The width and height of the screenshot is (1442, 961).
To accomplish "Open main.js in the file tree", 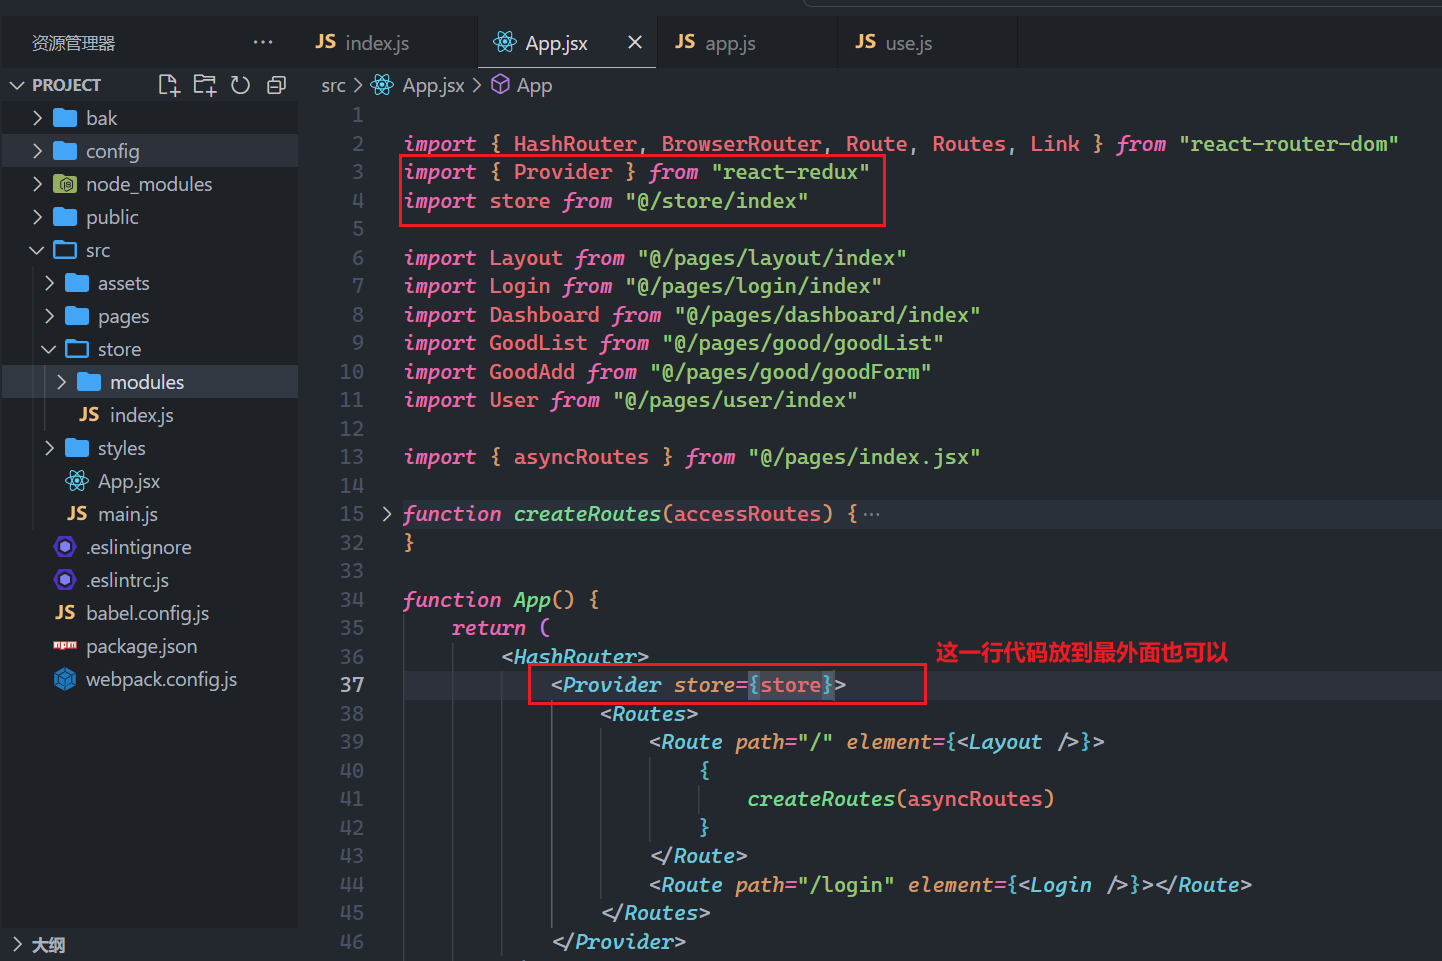I will click(x=150, y=514).
